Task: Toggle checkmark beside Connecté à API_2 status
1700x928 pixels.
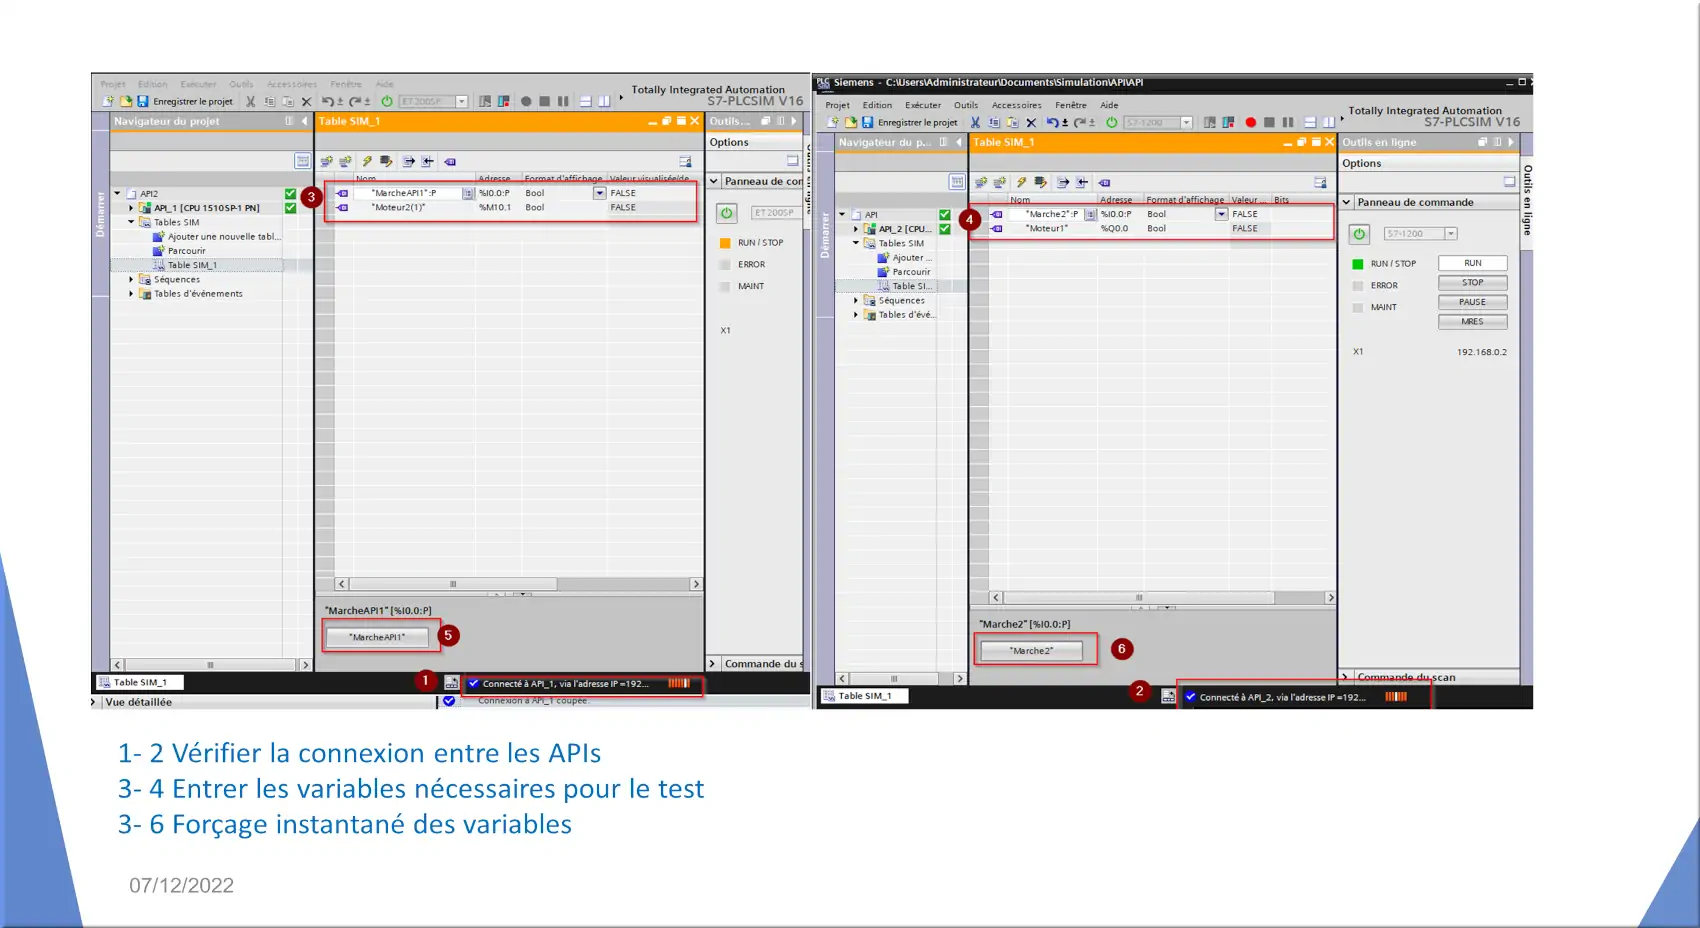Action: (1190, 697)
